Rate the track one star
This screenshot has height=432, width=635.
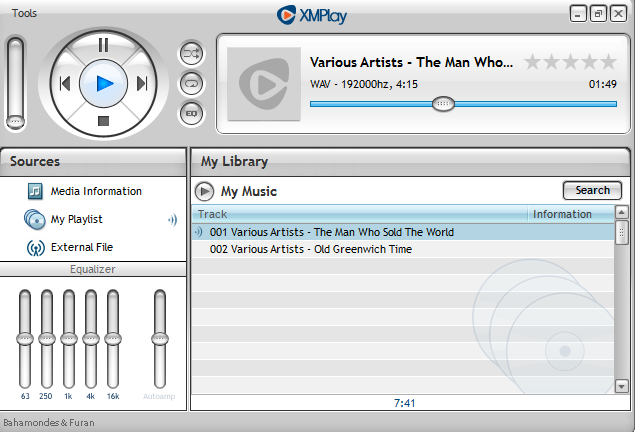click(533, 62)
